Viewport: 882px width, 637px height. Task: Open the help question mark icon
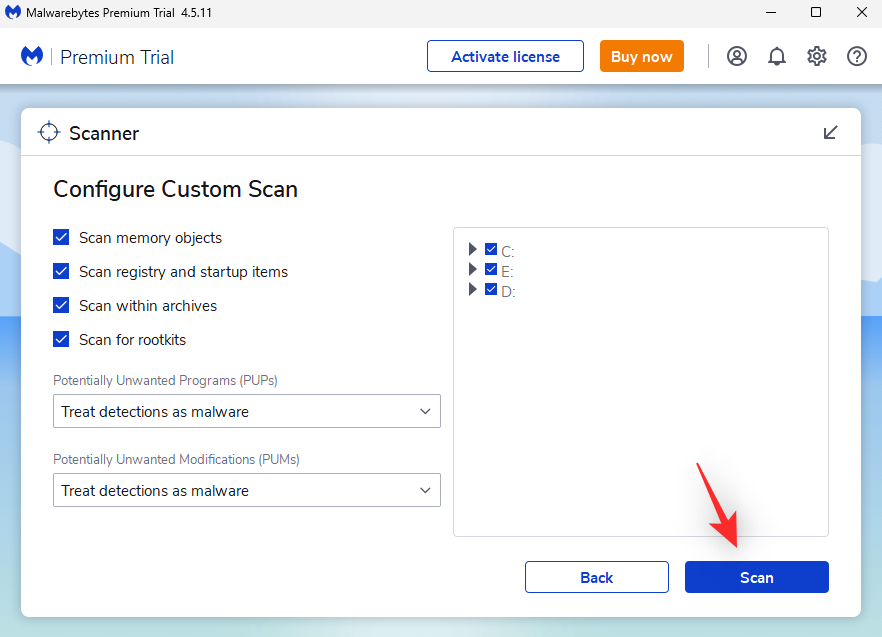click(x=857, y=56)
